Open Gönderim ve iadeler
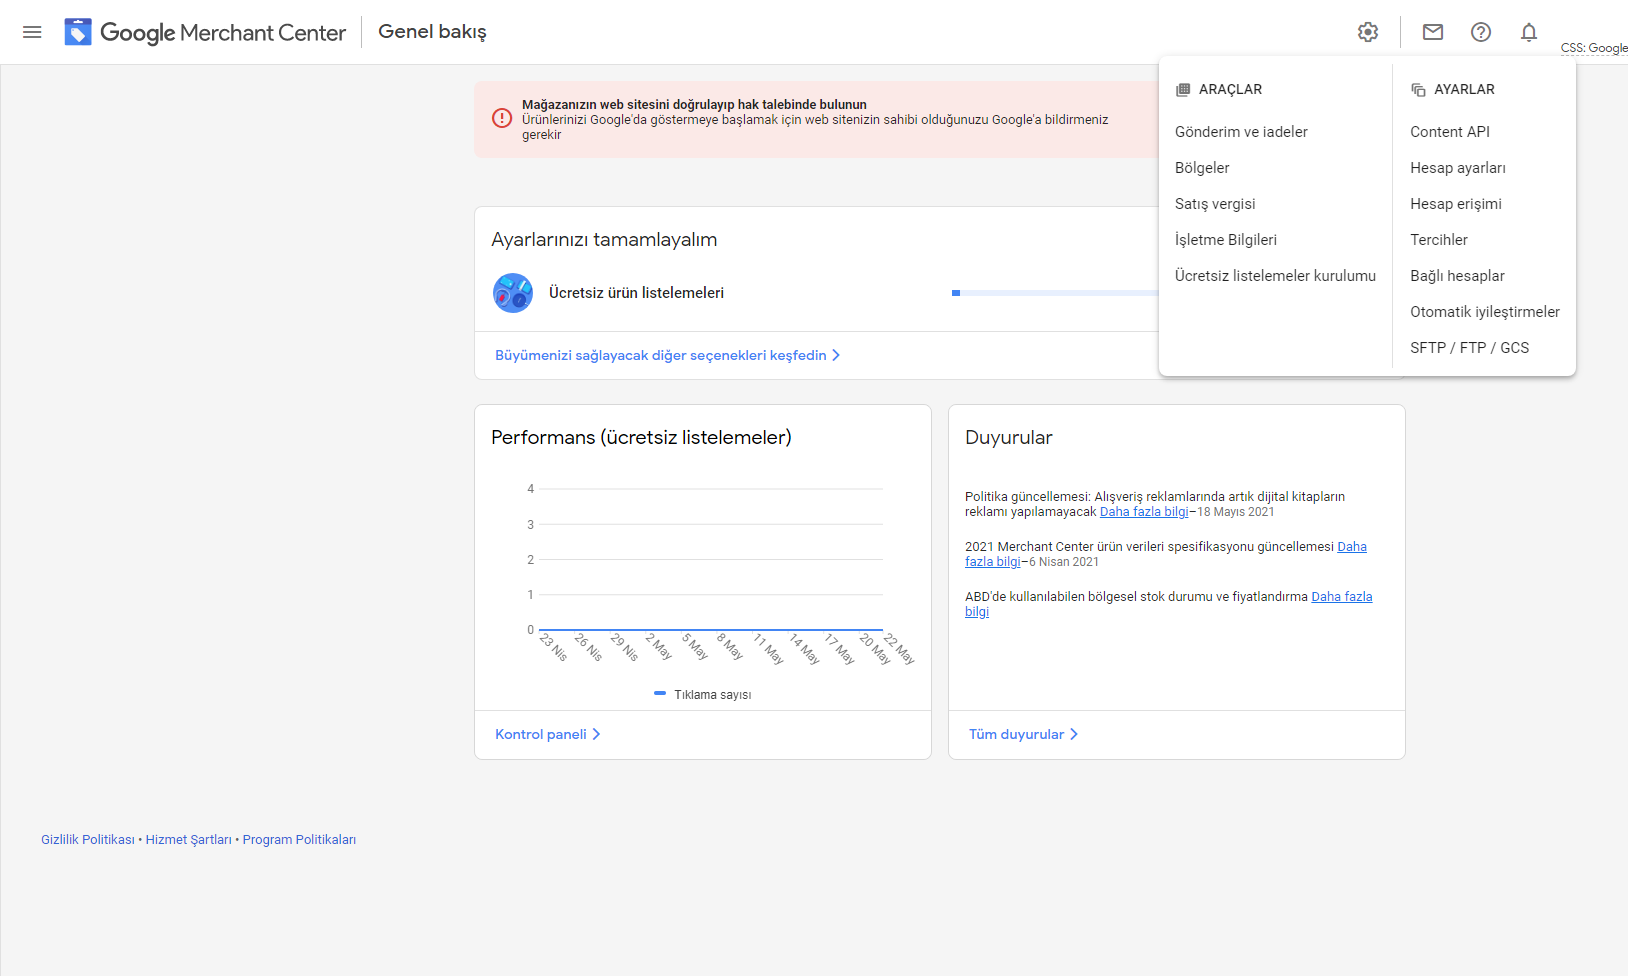Image resolution: width=1628 pixels, height=976 pixels. click(x=1241, y=132)
